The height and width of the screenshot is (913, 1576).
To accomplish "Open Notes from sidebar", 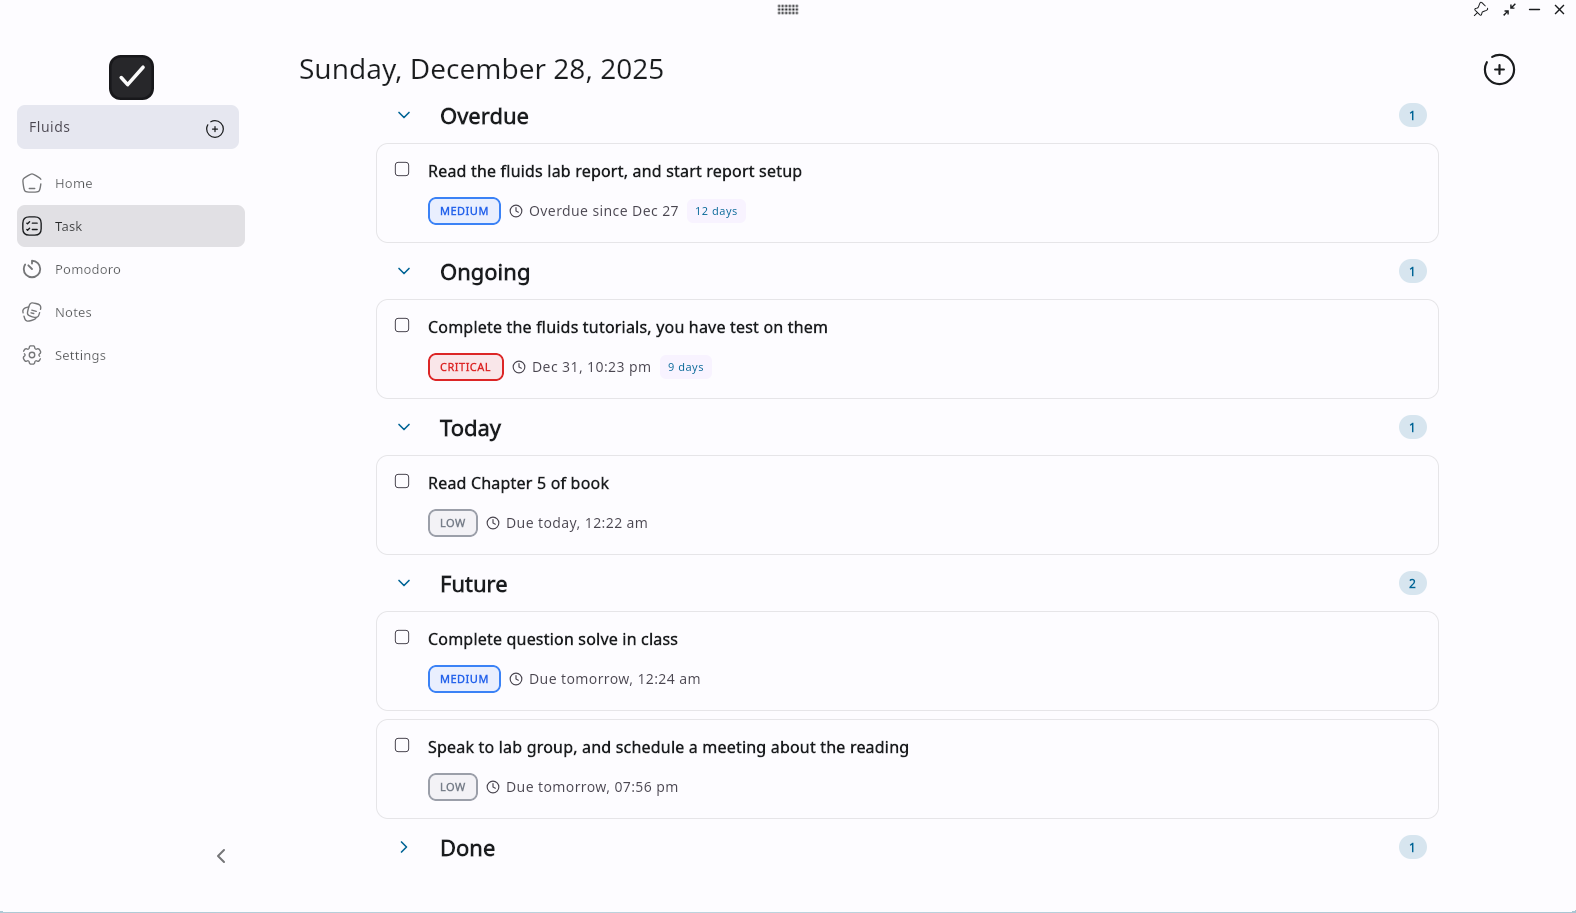I will coord(131,312).
